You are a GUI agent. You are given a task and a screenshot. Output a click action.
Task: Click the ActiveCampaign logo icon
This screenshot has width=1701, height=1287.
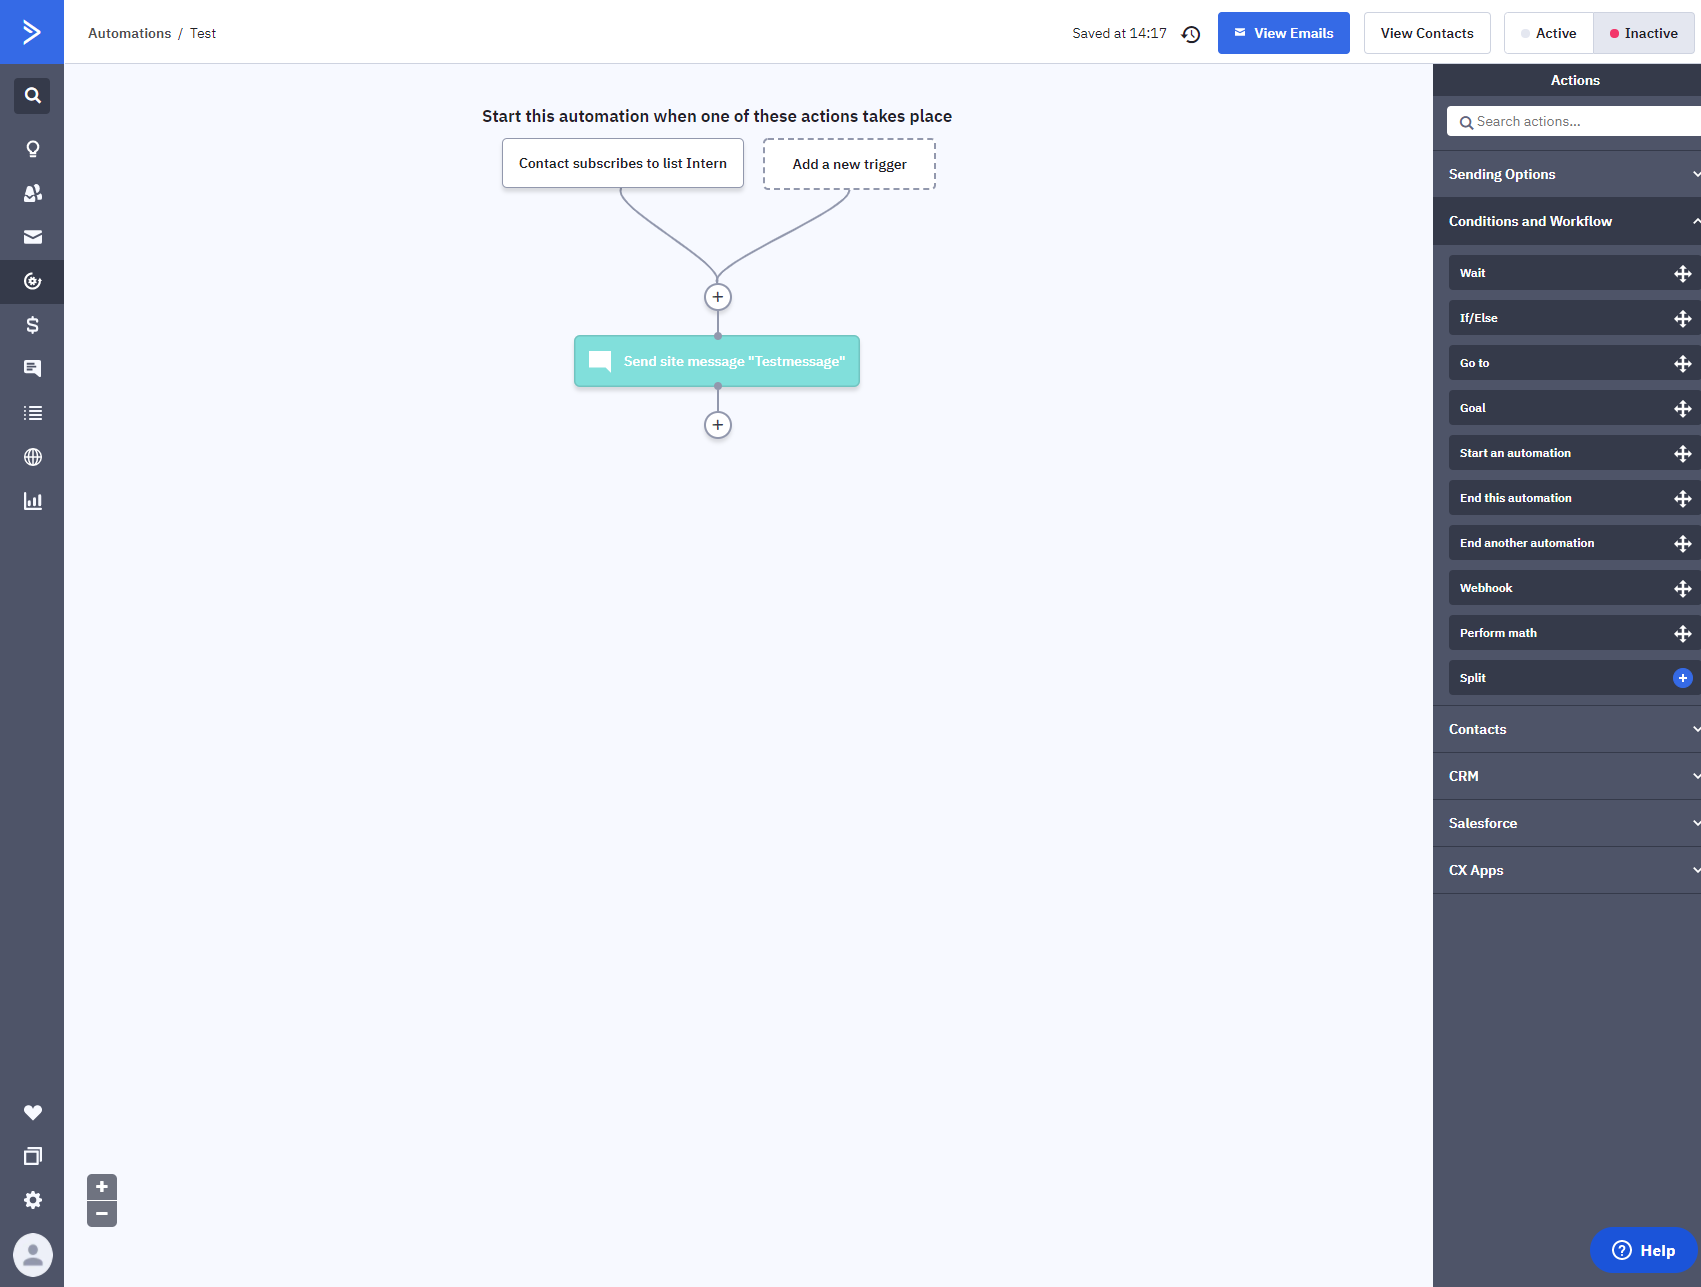(x=32, y=32)
